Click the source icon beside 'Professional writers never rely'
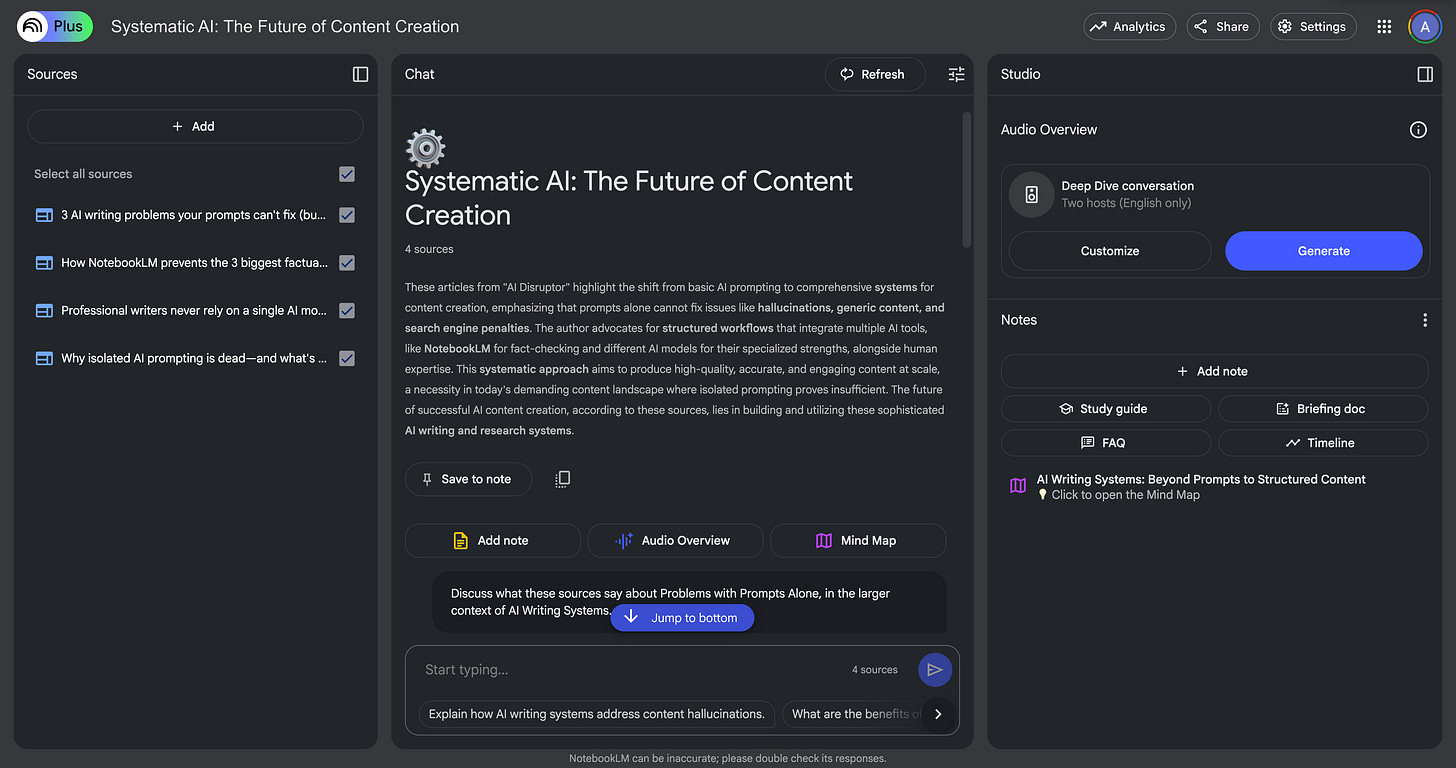Image resolution: width=1456 pixels, height=768 pixels. pos(44,311)
